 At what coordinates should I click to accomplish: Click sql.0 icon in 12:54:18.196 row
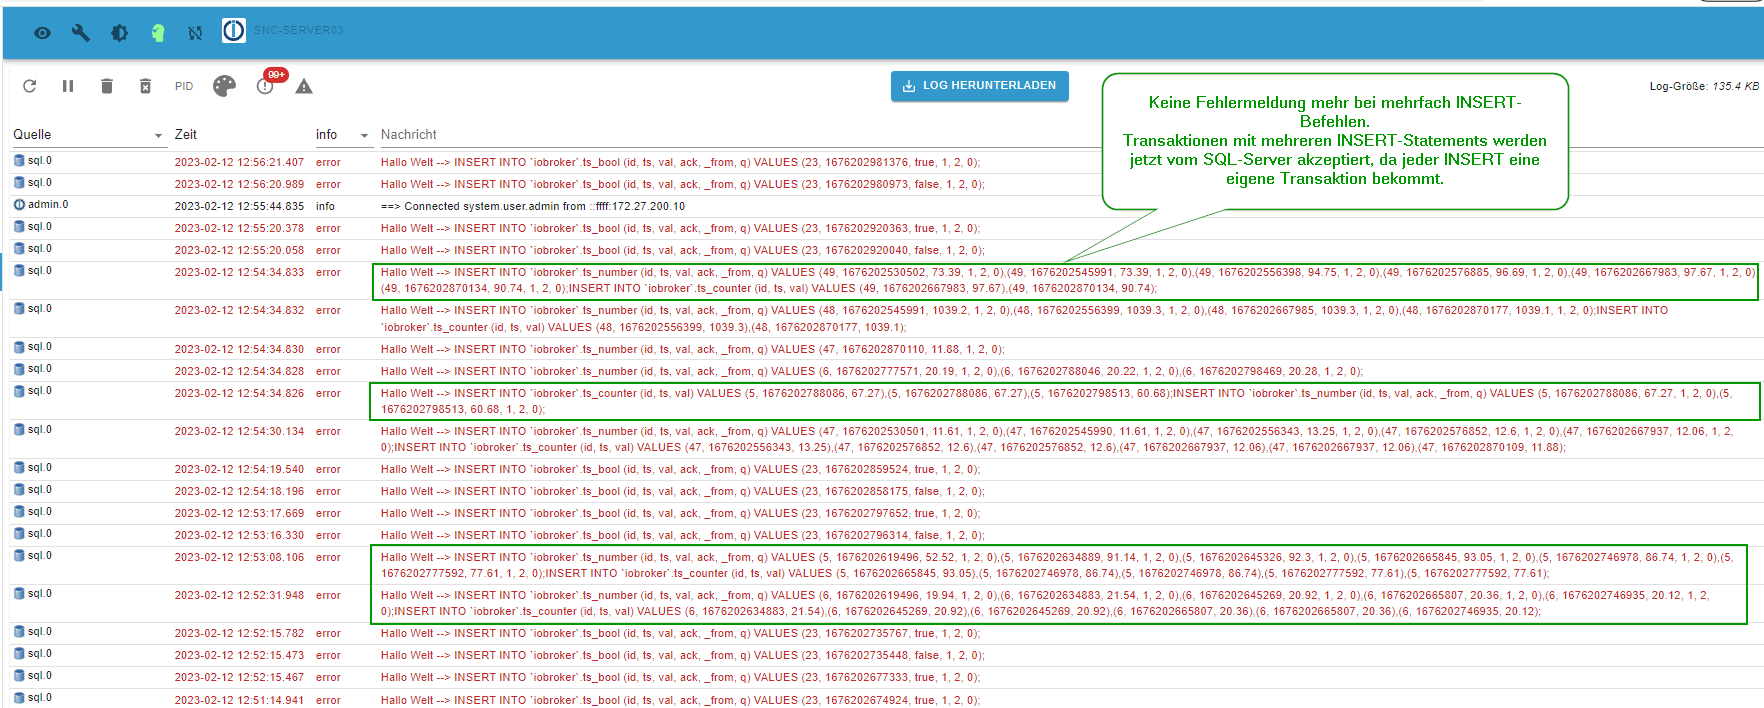coord(19,490)
